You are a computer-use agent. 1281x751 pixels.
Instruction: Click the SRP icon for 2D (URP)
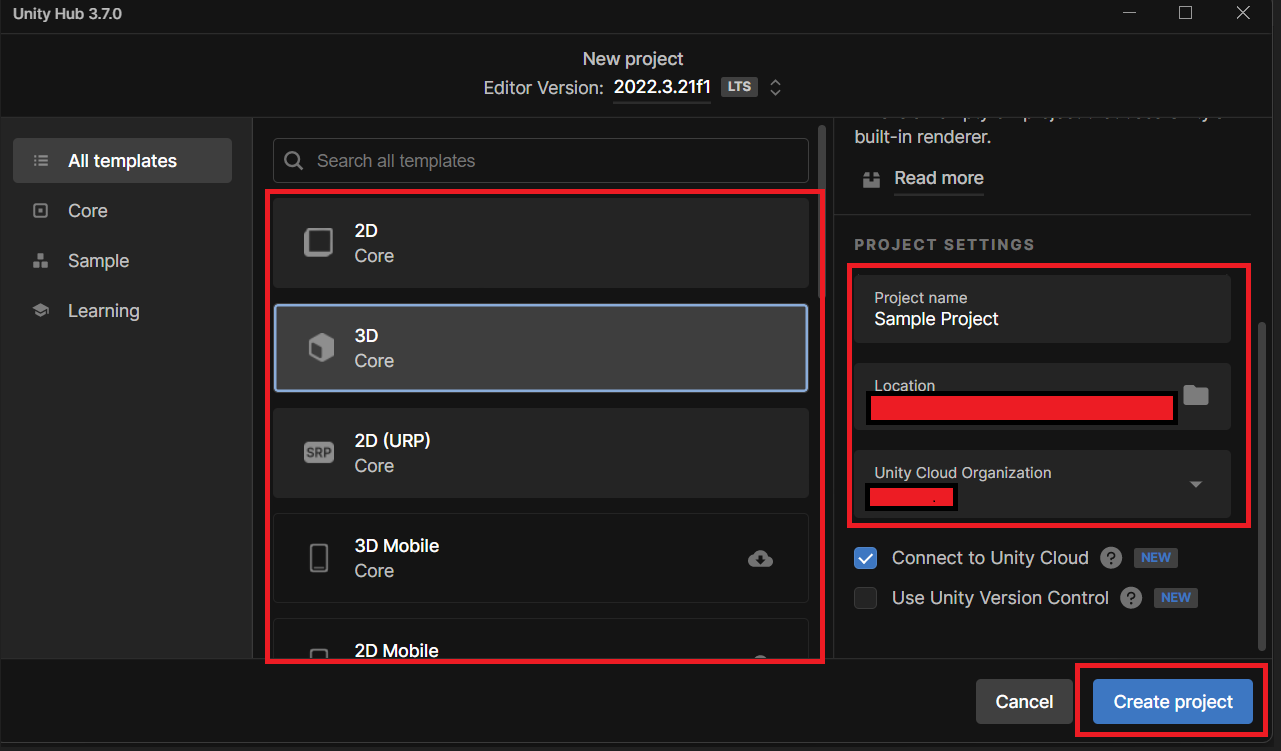click(x=319, y=453)
